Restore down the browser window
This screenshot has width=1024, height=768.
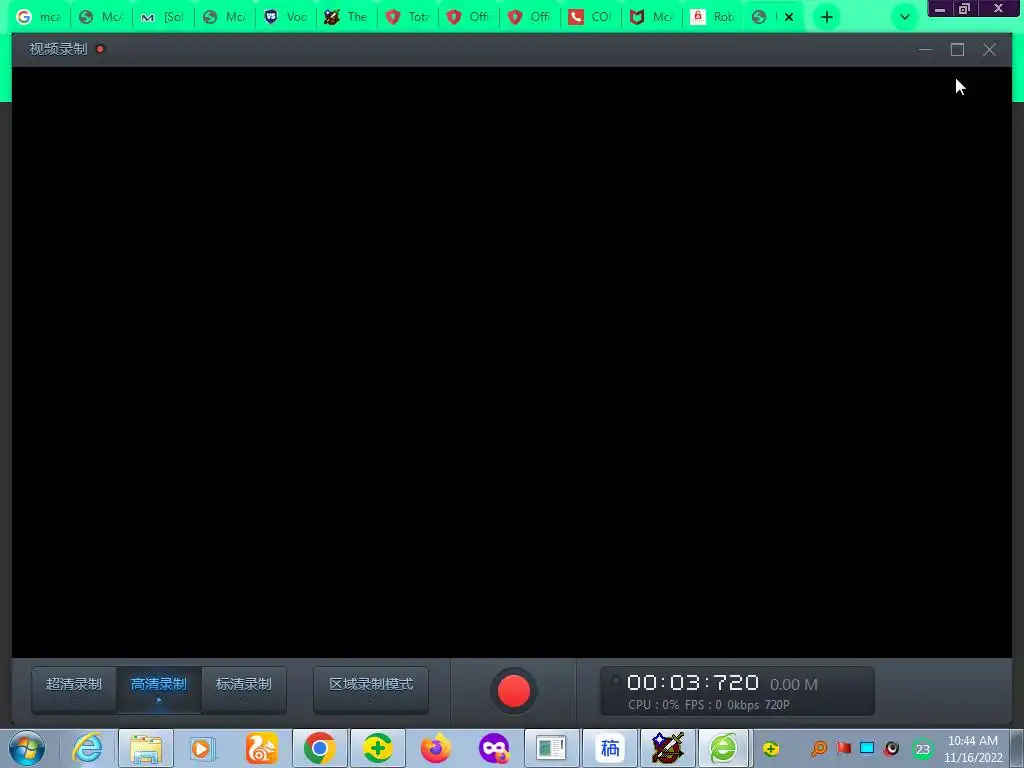(x=965, y=8)
